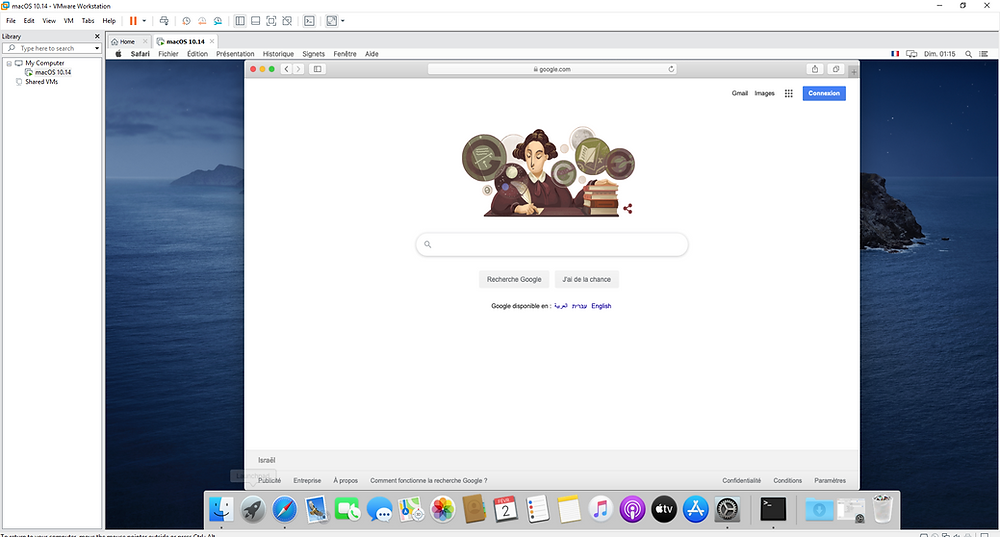Screen dimensions: 1000x537
Task: Open System Preferences from the Dock
Action: point(727,510)
